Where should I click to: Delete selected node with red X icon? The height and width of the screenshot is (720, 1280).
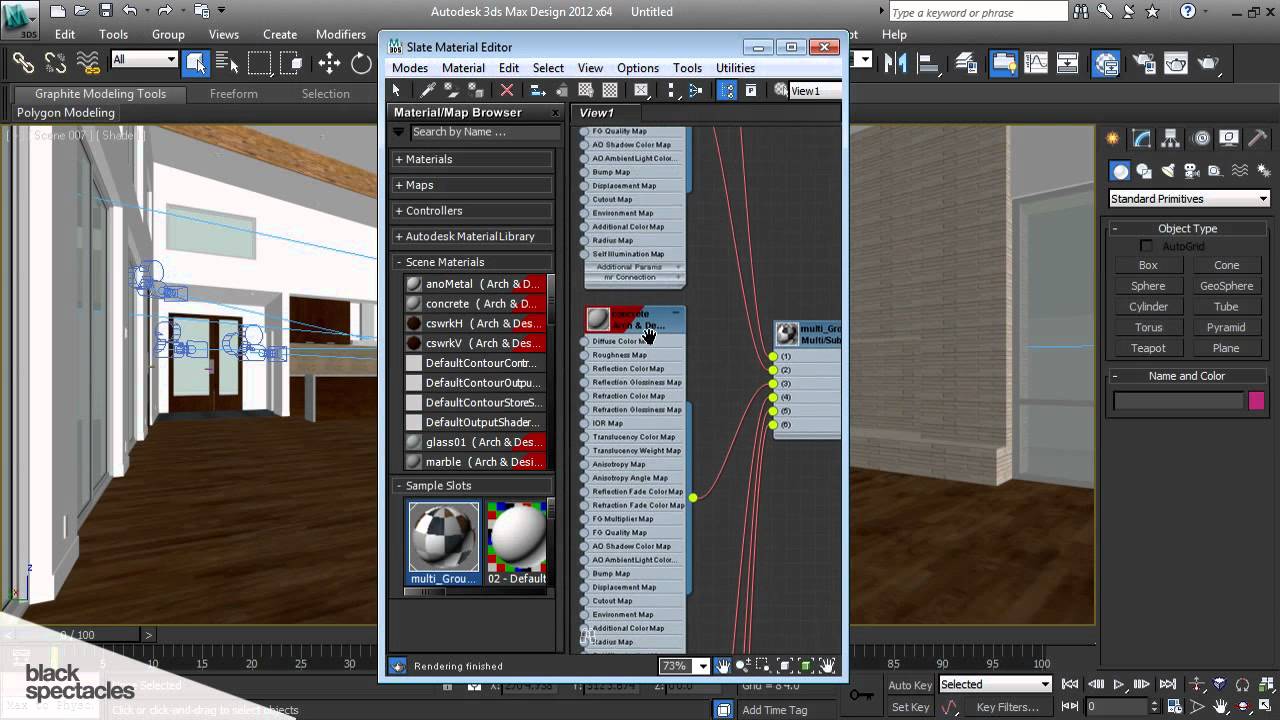click(507, 90)
